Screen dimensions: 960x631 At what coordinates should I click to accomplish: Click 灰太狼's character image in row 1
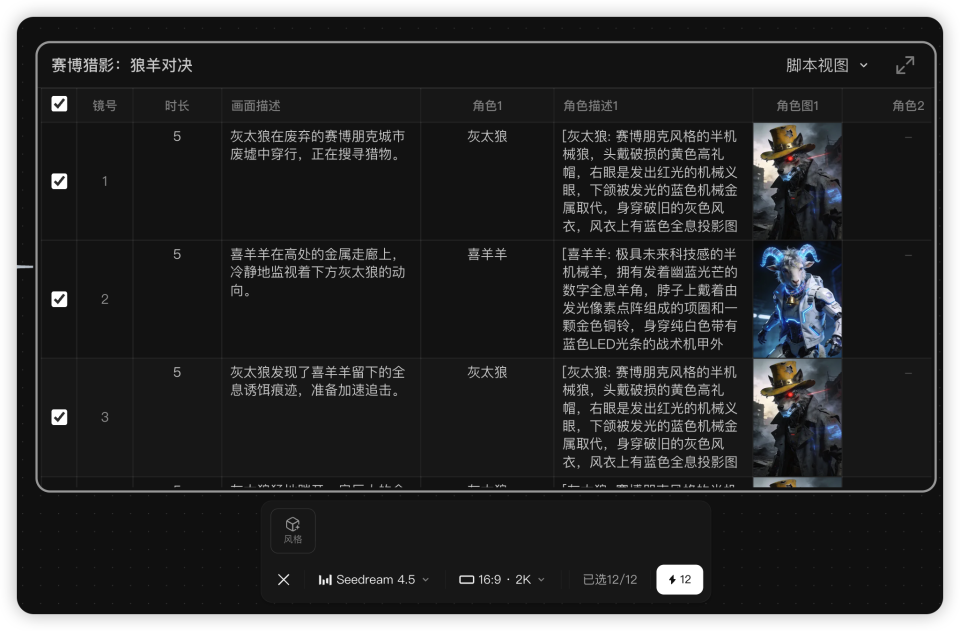click(x=797, y=181)
